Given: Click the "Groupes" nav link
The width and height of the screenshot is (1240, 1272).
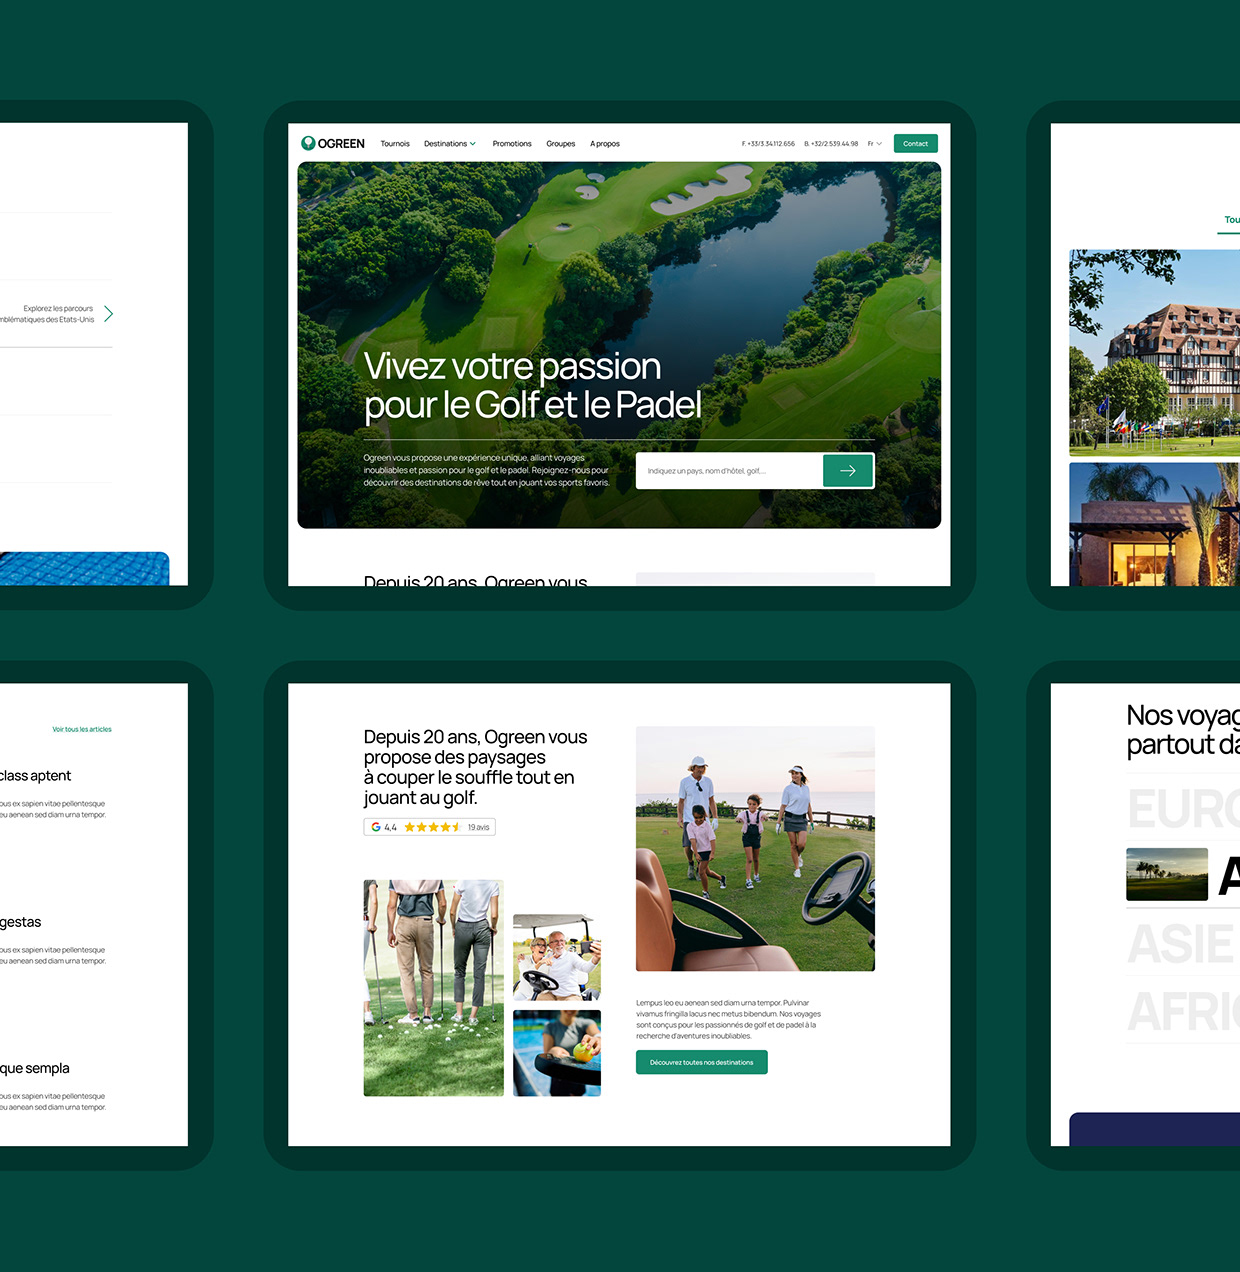Looking at the screenshot, I should point(561,143).
